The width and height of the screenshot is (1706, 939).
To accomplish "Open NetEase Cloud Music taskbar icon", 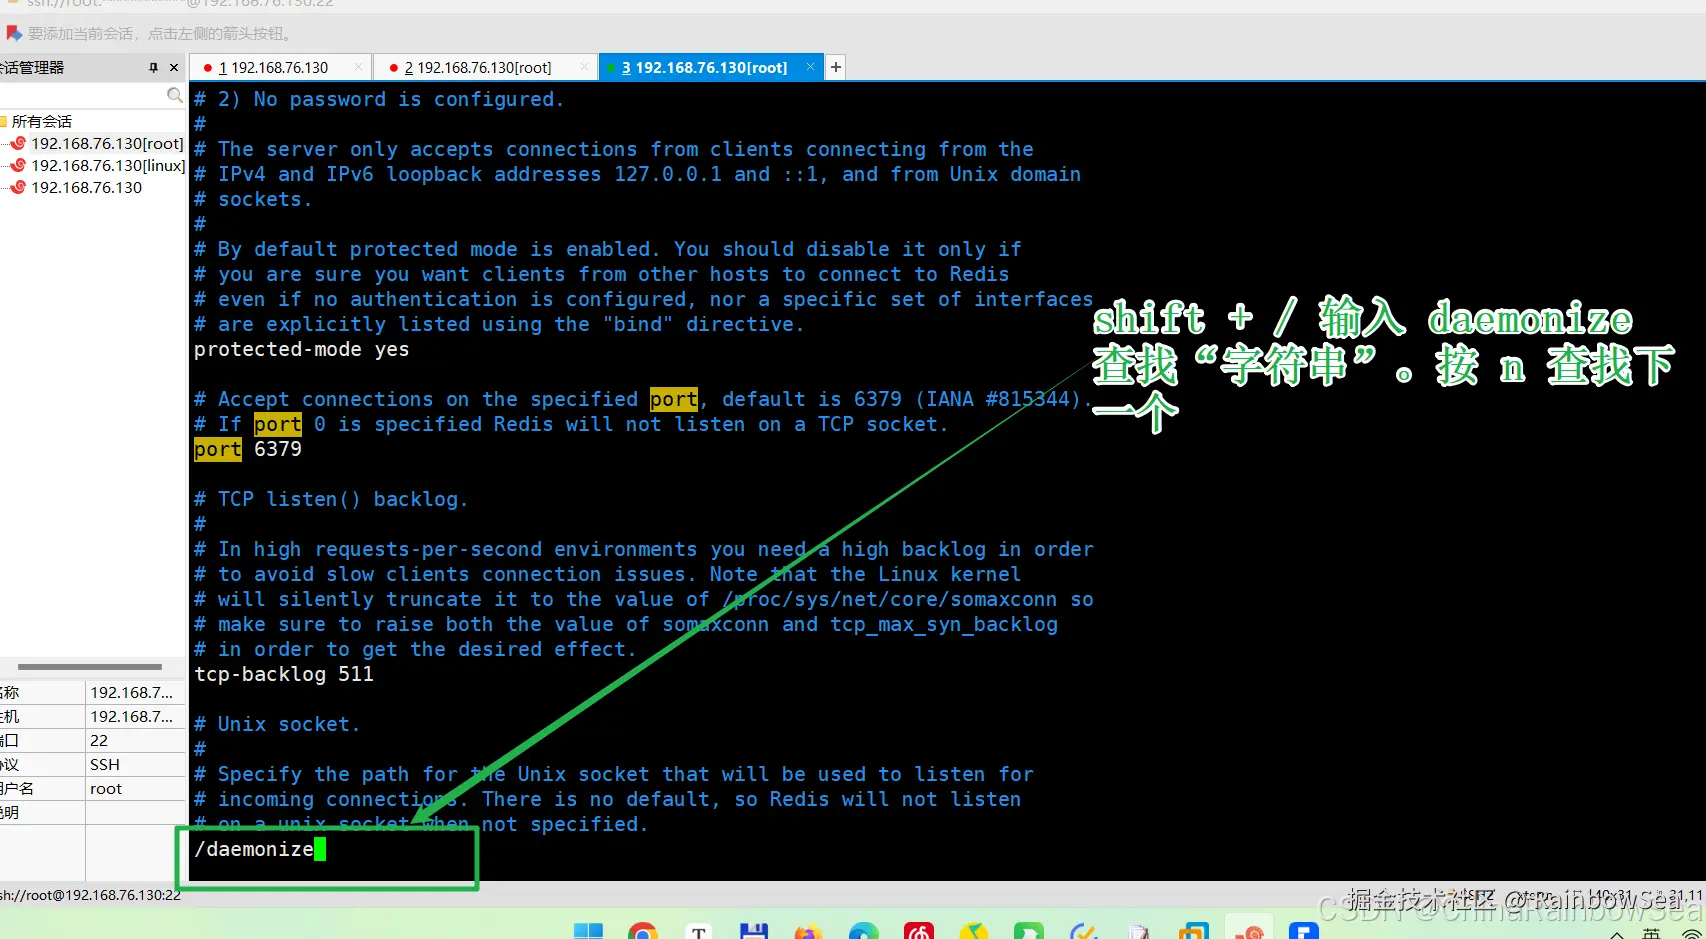I will click(x=919, y=930).
